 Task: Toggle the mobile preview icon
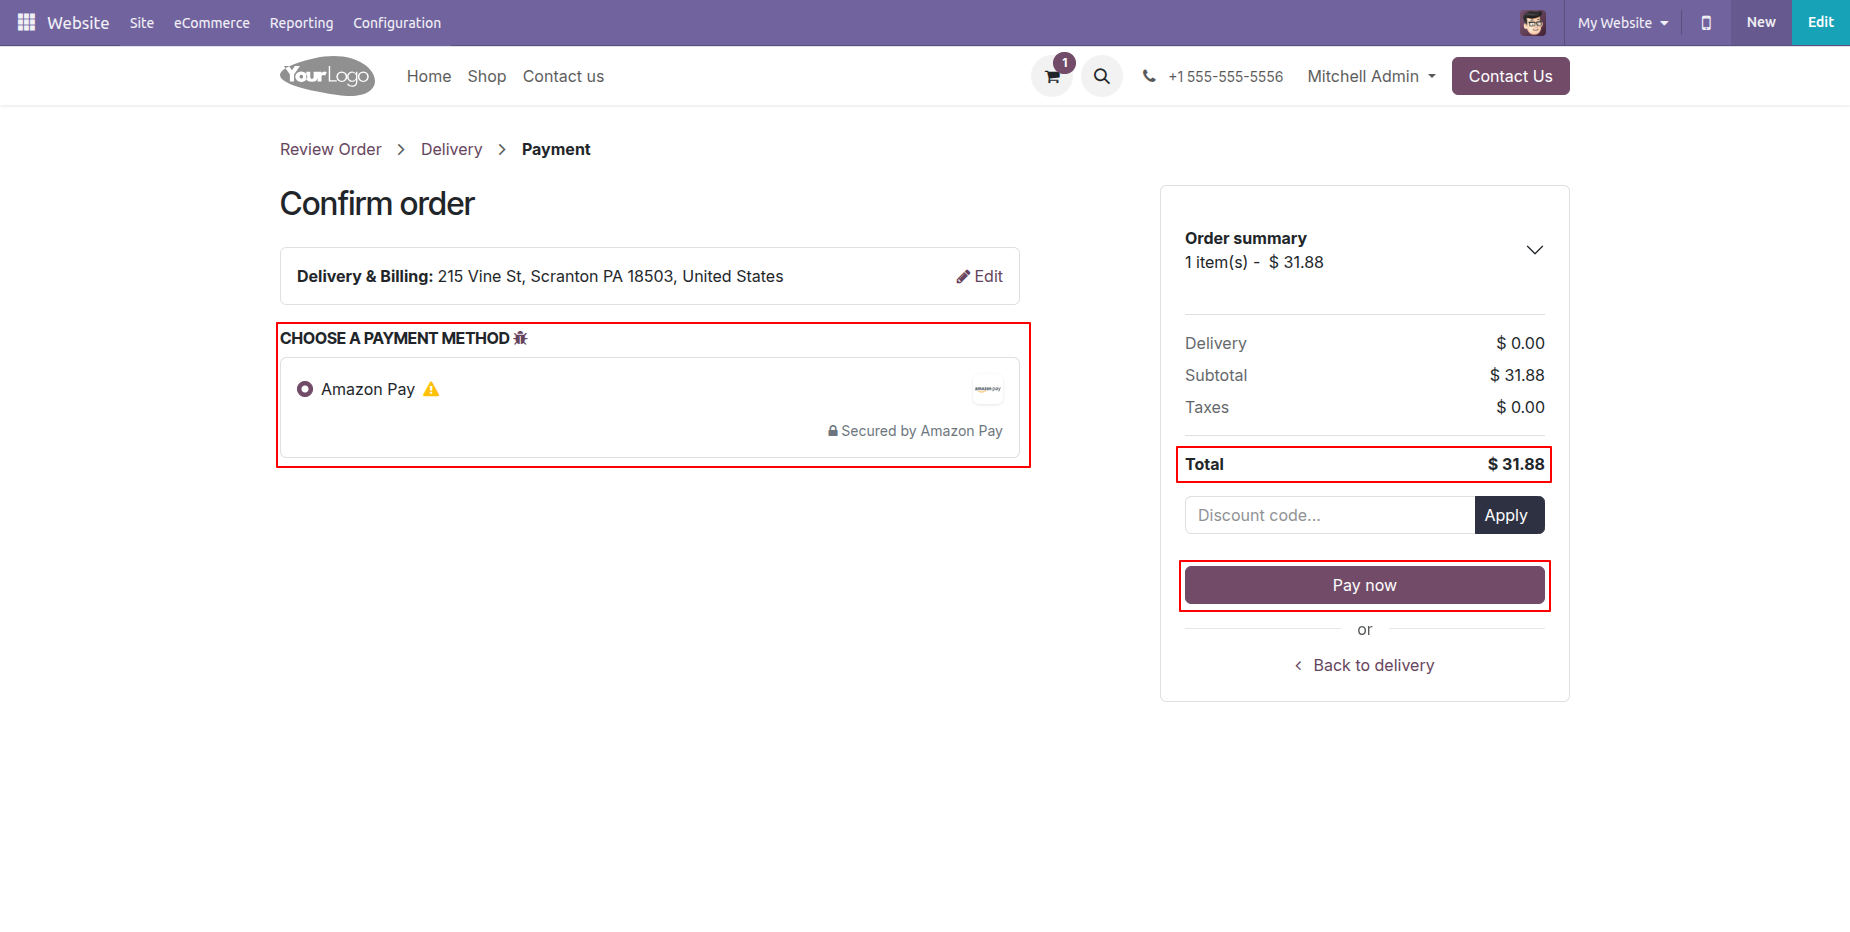[1706, 23]
